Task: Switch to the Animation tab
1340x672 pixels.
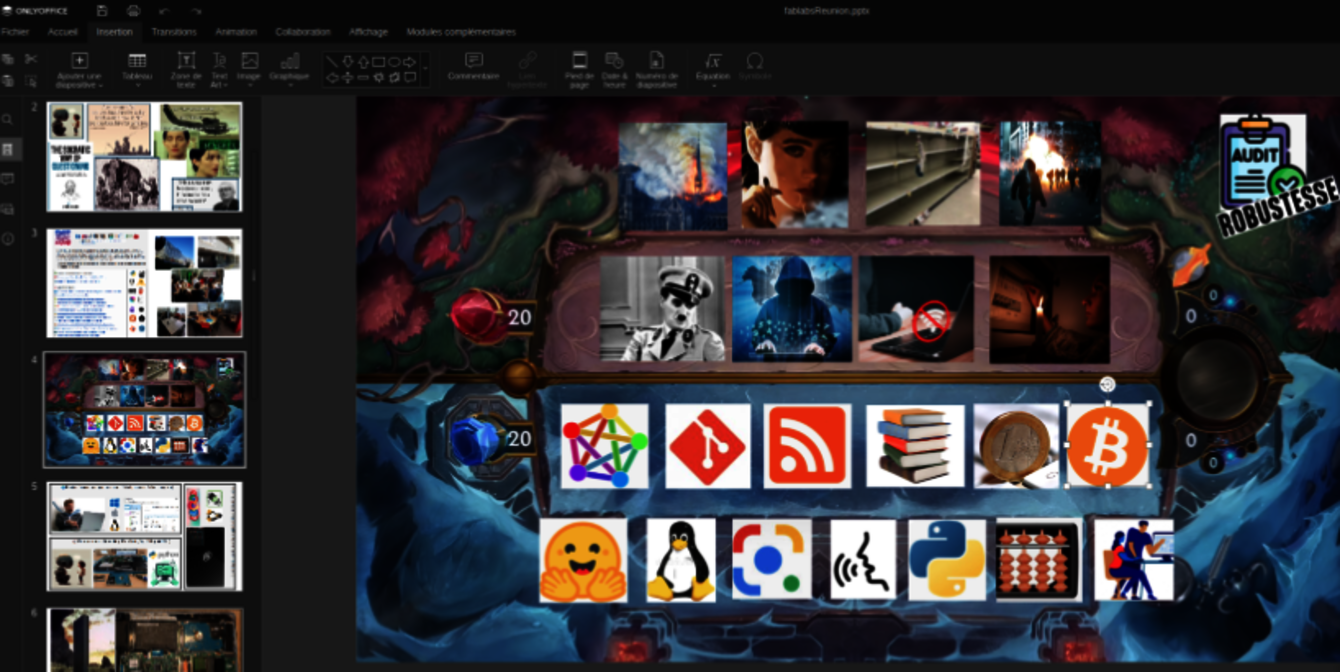Action: (236, 32)
